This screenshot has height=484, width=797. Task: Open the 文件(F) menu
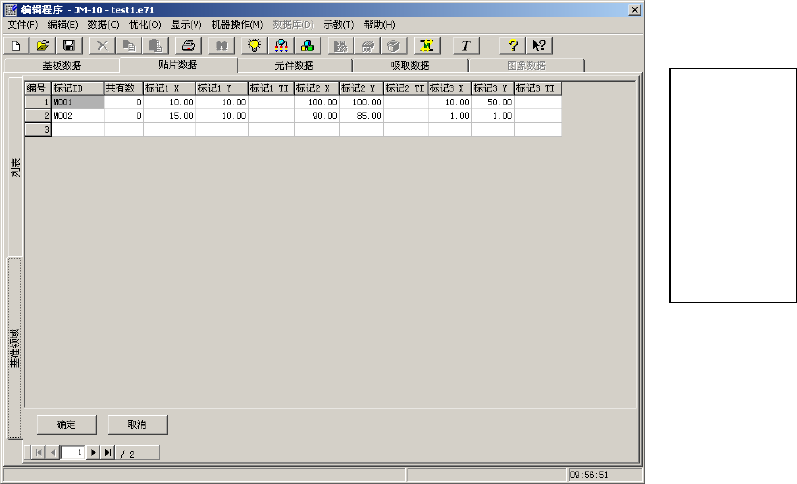22,24
